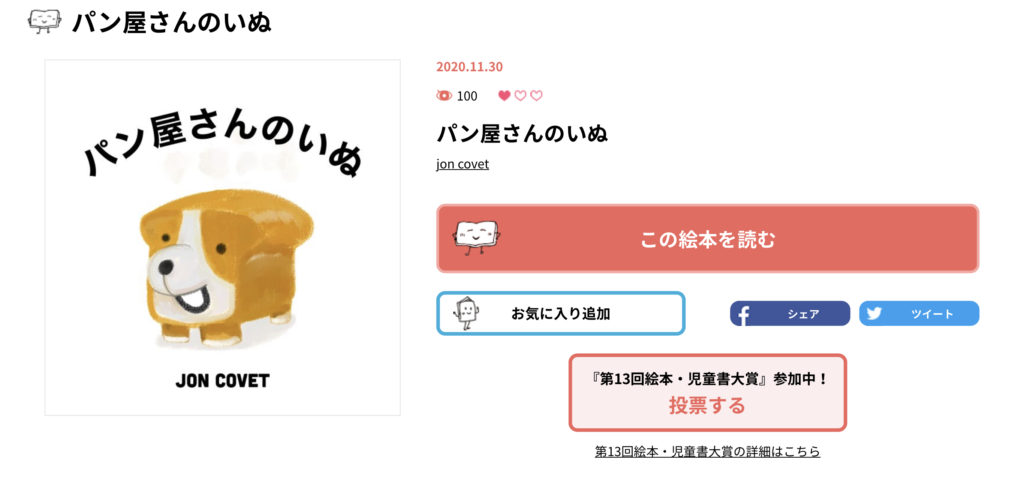The height and width of the screenshot is (479, 1024).
Task: Open 第13回絵本・児童書大賞の詳細はこちら link
Action: click(x=707, y=452)
